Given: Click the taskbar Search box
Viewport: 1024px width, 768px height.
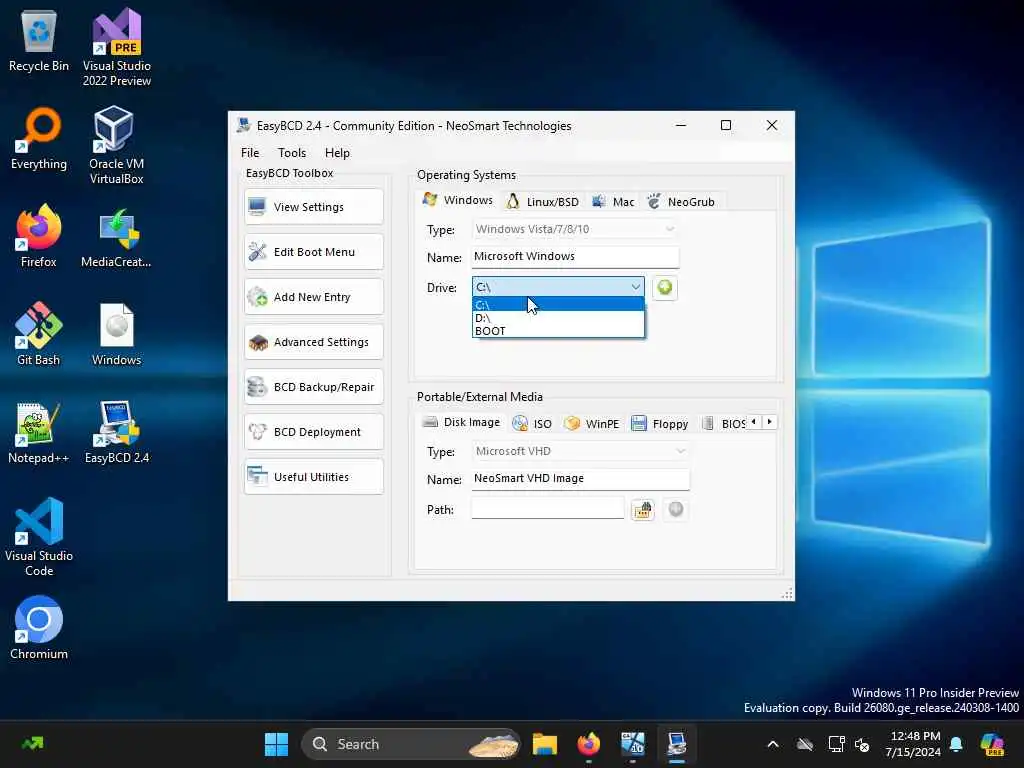Looking at the screenshot, I should click(x=411, y=744).
